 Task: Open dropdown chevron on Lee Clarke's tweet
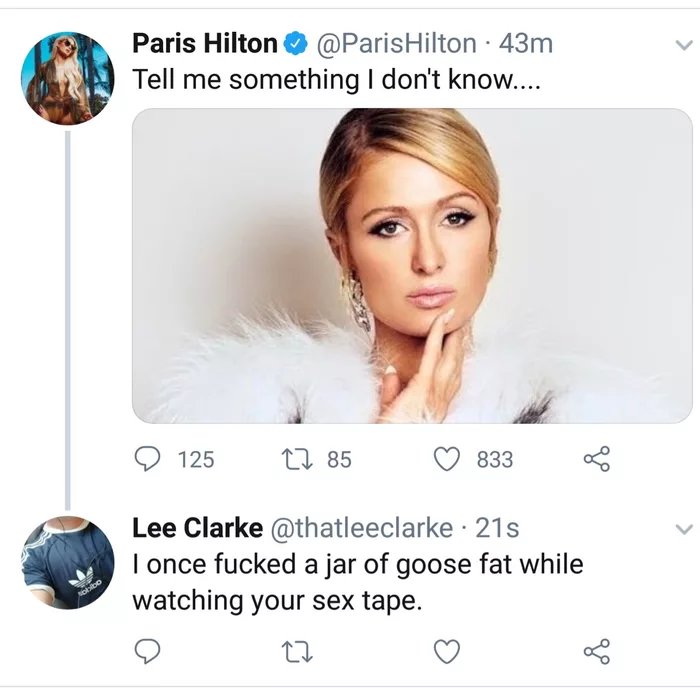(x=683, y=529)
